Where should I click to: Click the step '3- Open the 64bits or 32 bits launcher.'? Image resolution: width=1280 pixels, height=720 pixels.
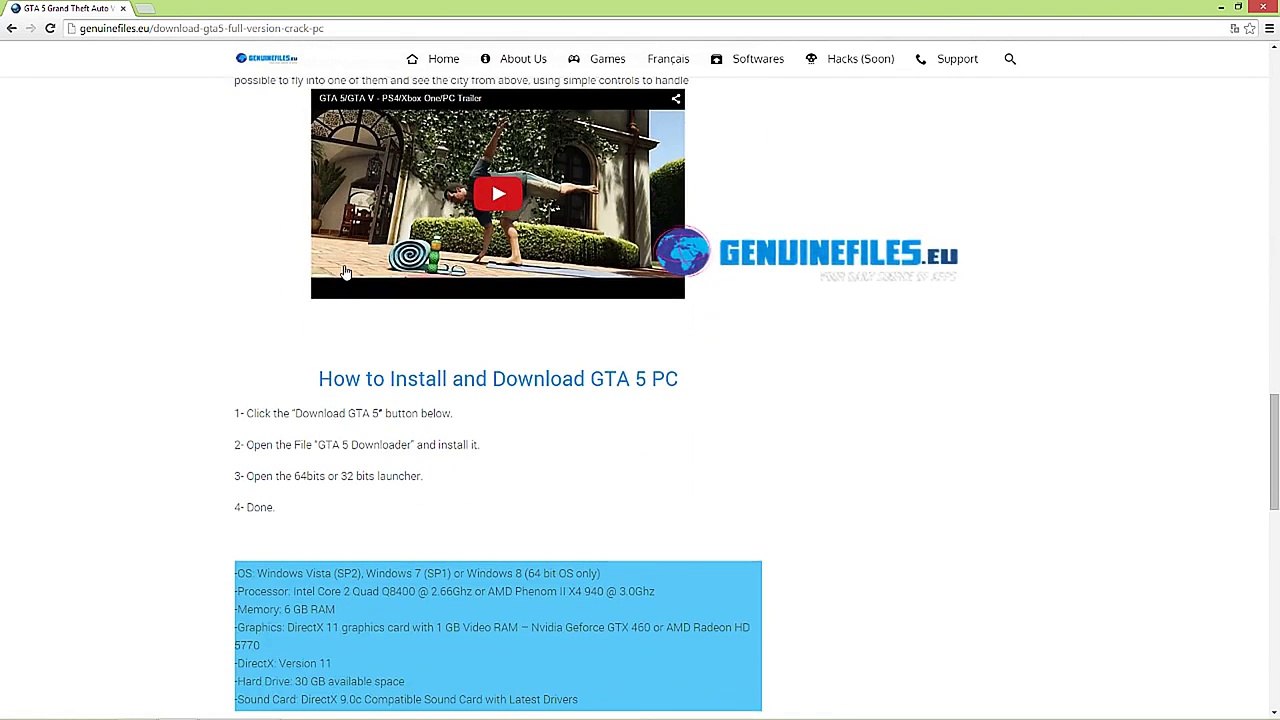(x=328, y=476)
